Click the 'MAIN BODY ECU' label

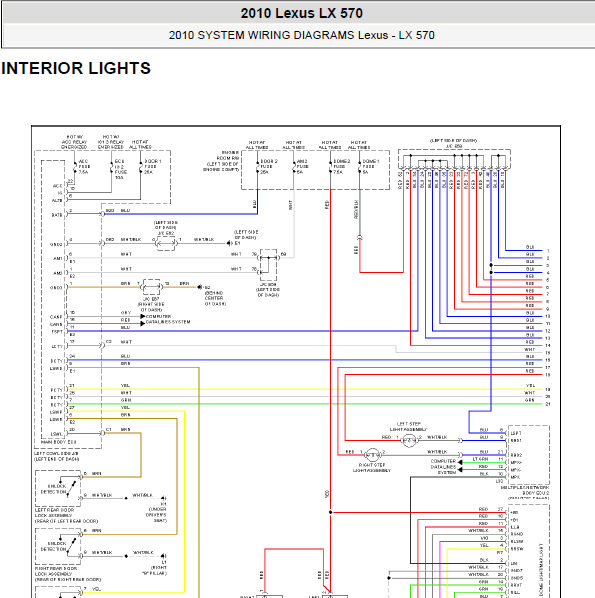click(x=59, y=442)
